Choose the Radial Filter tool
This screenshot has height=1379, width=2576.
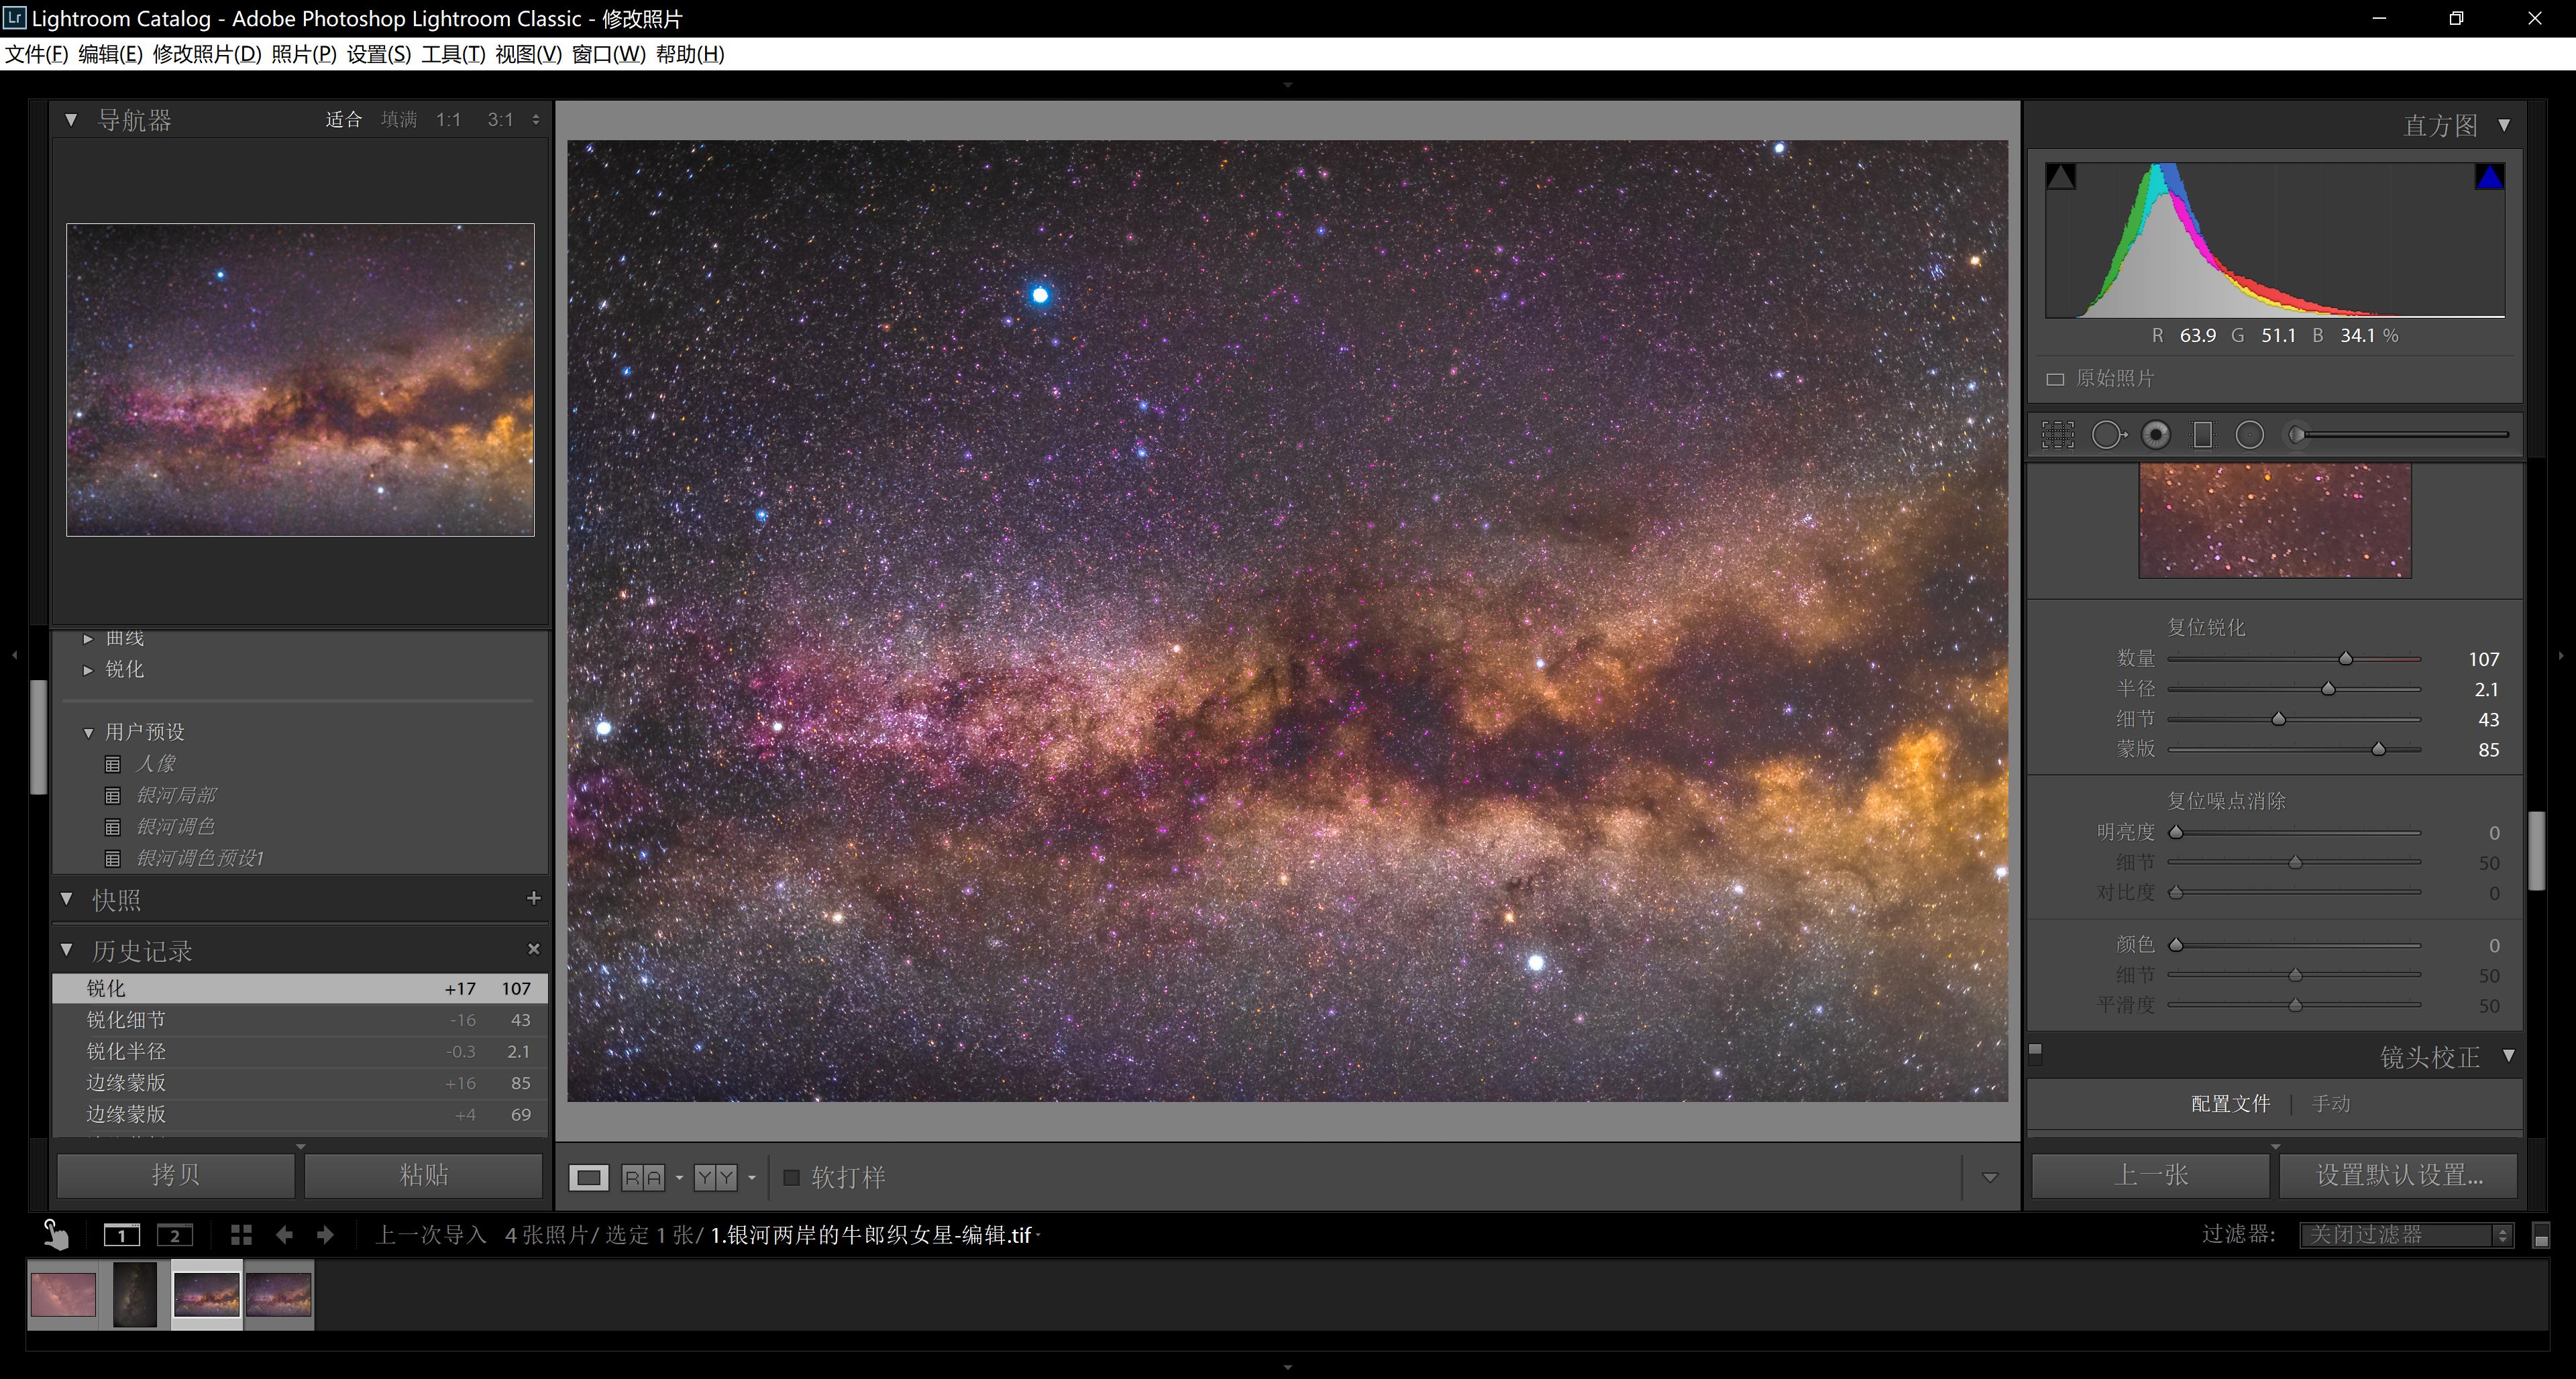(x=2249, y=435)
